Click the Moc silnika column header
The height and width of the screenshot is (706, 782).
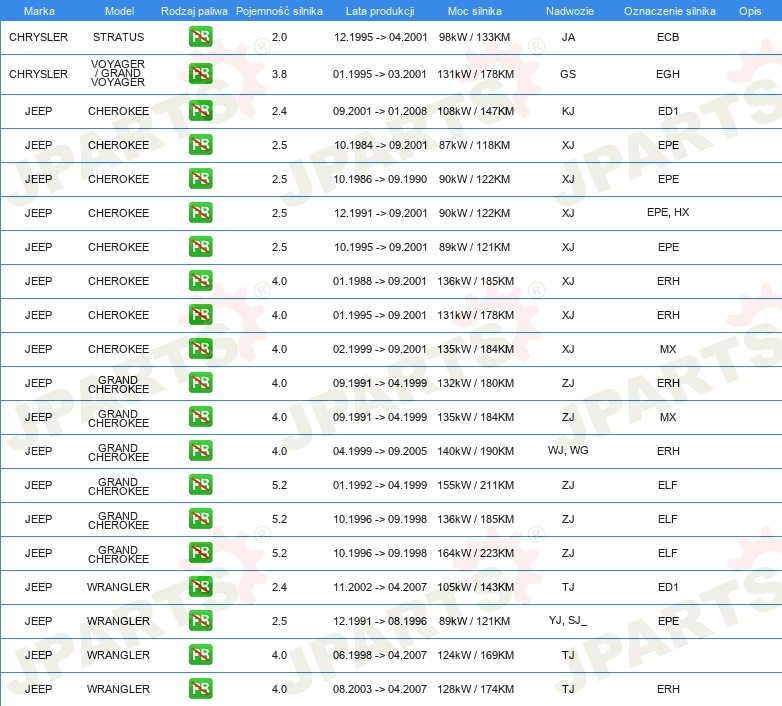[474, 11]
